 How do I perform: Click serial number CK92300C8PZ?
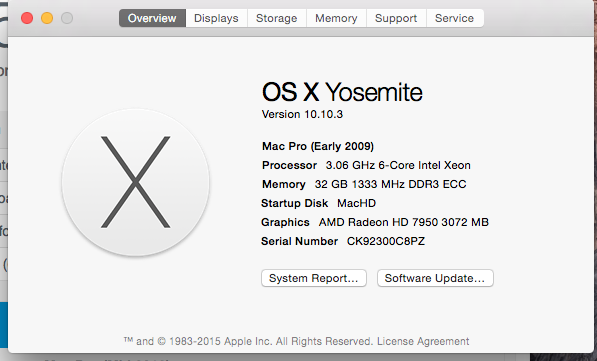386,241
